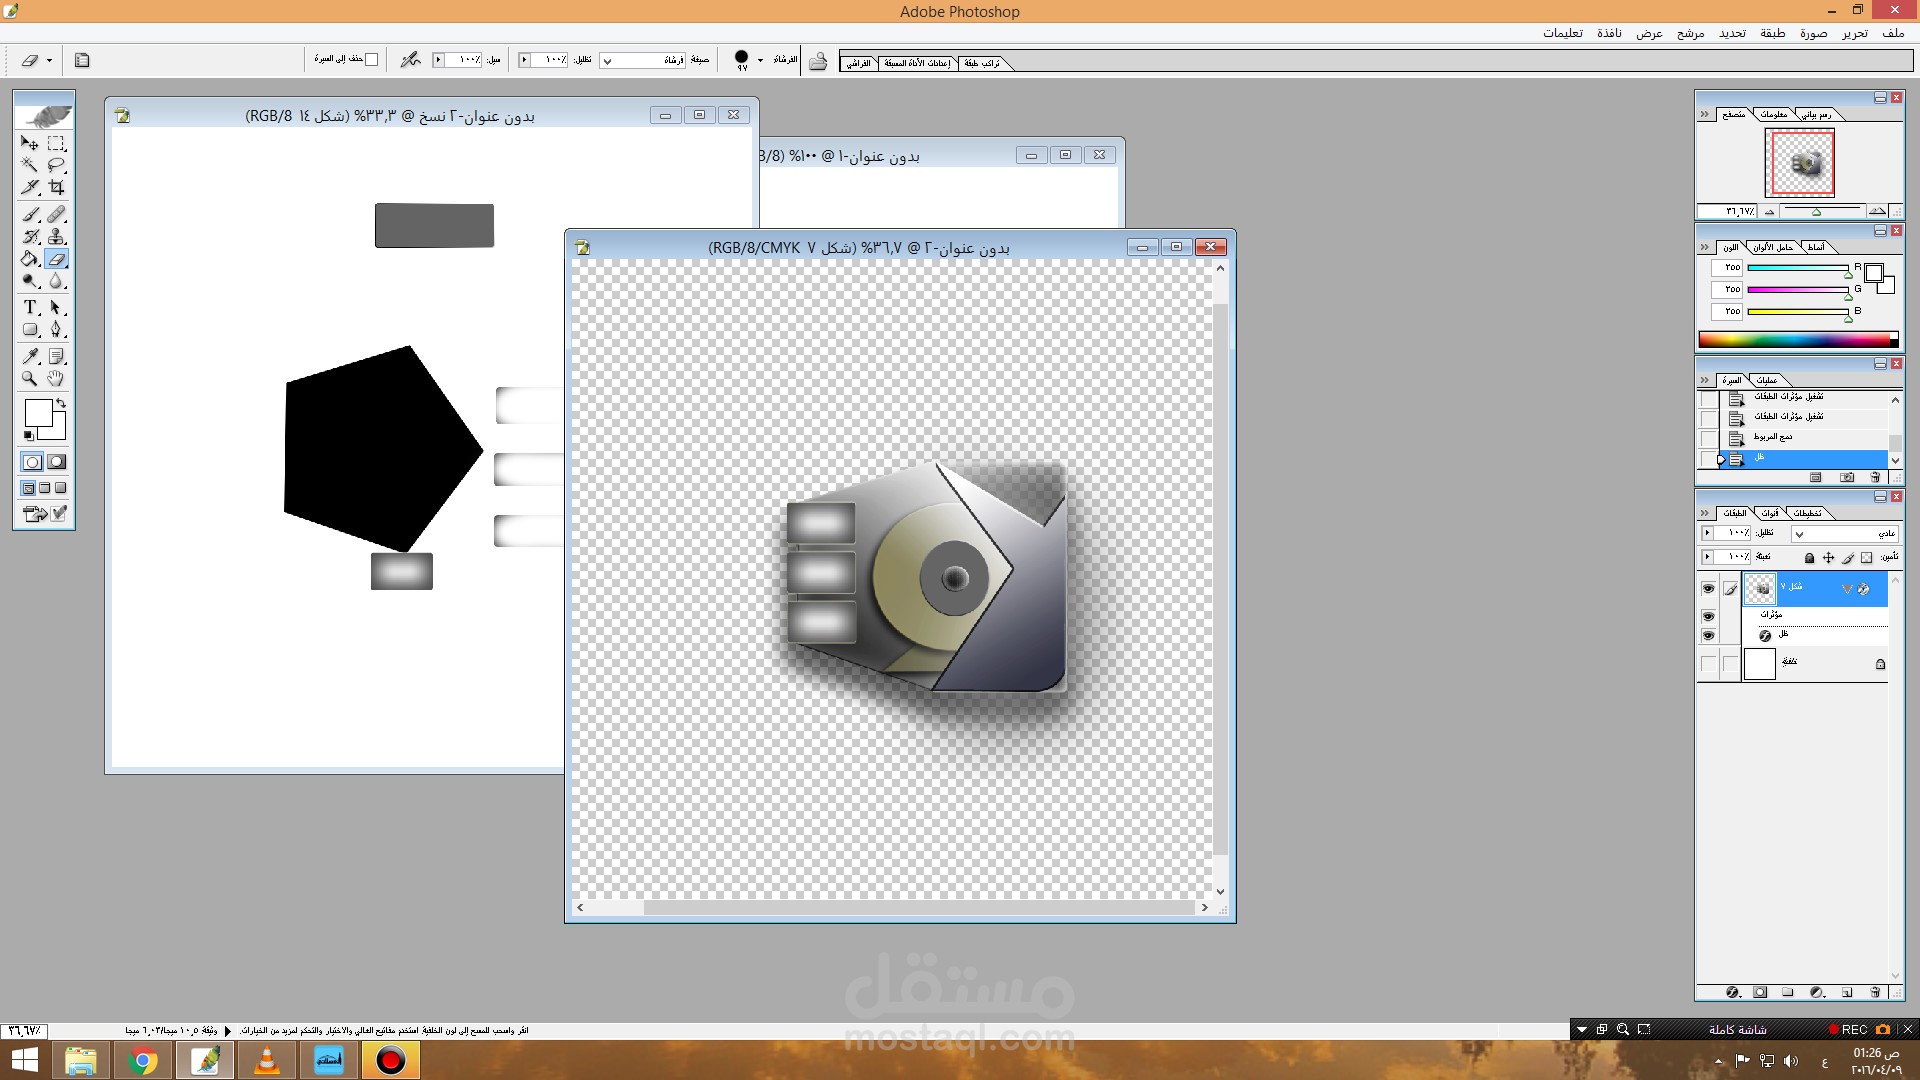Open brush preset picker arrow
This screenshot has height=1080, width=1920.
click(760, 60)
